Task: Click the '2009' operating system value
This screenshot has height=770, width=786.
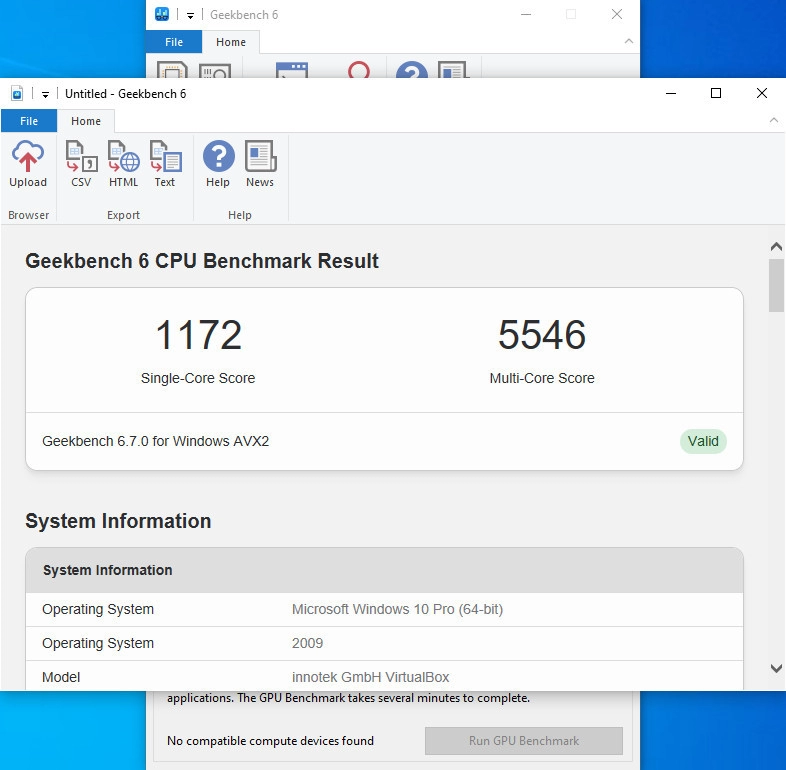Action: [307, 643]
